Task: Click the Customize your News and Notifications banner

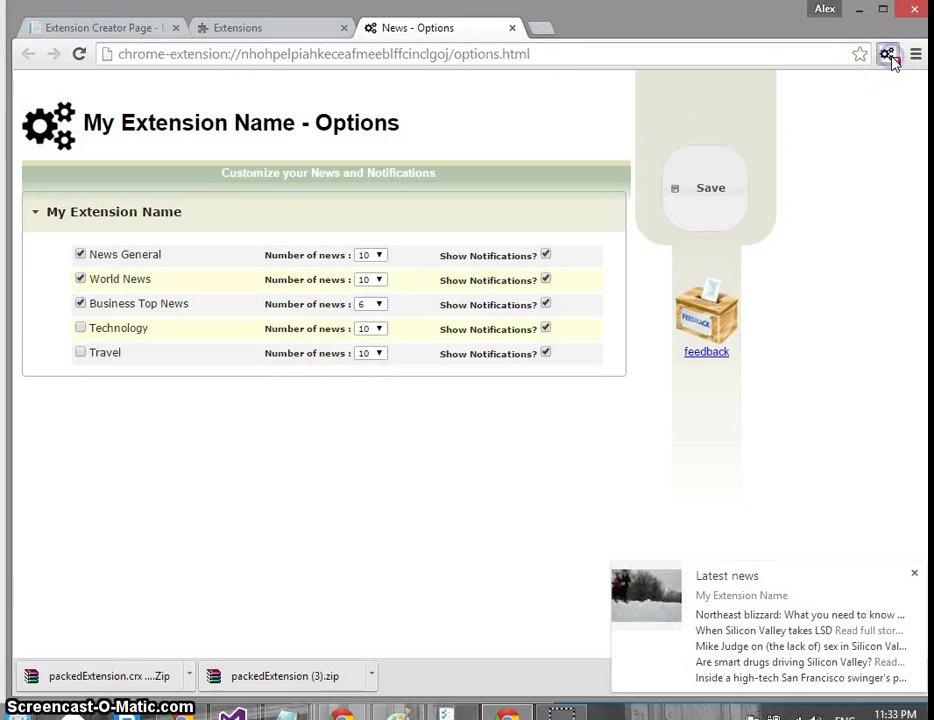Action: click(326, 173)
